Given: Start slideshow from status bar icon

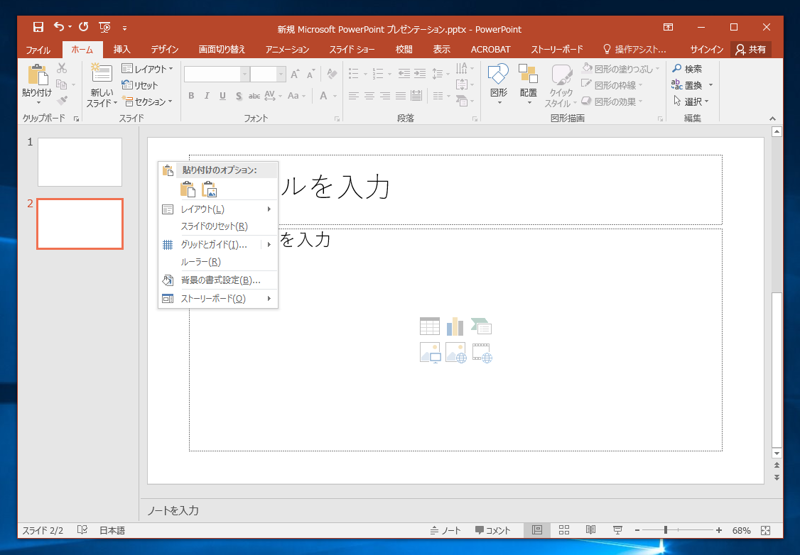Looking at the screenshot, I should click(x=617, y=530).
